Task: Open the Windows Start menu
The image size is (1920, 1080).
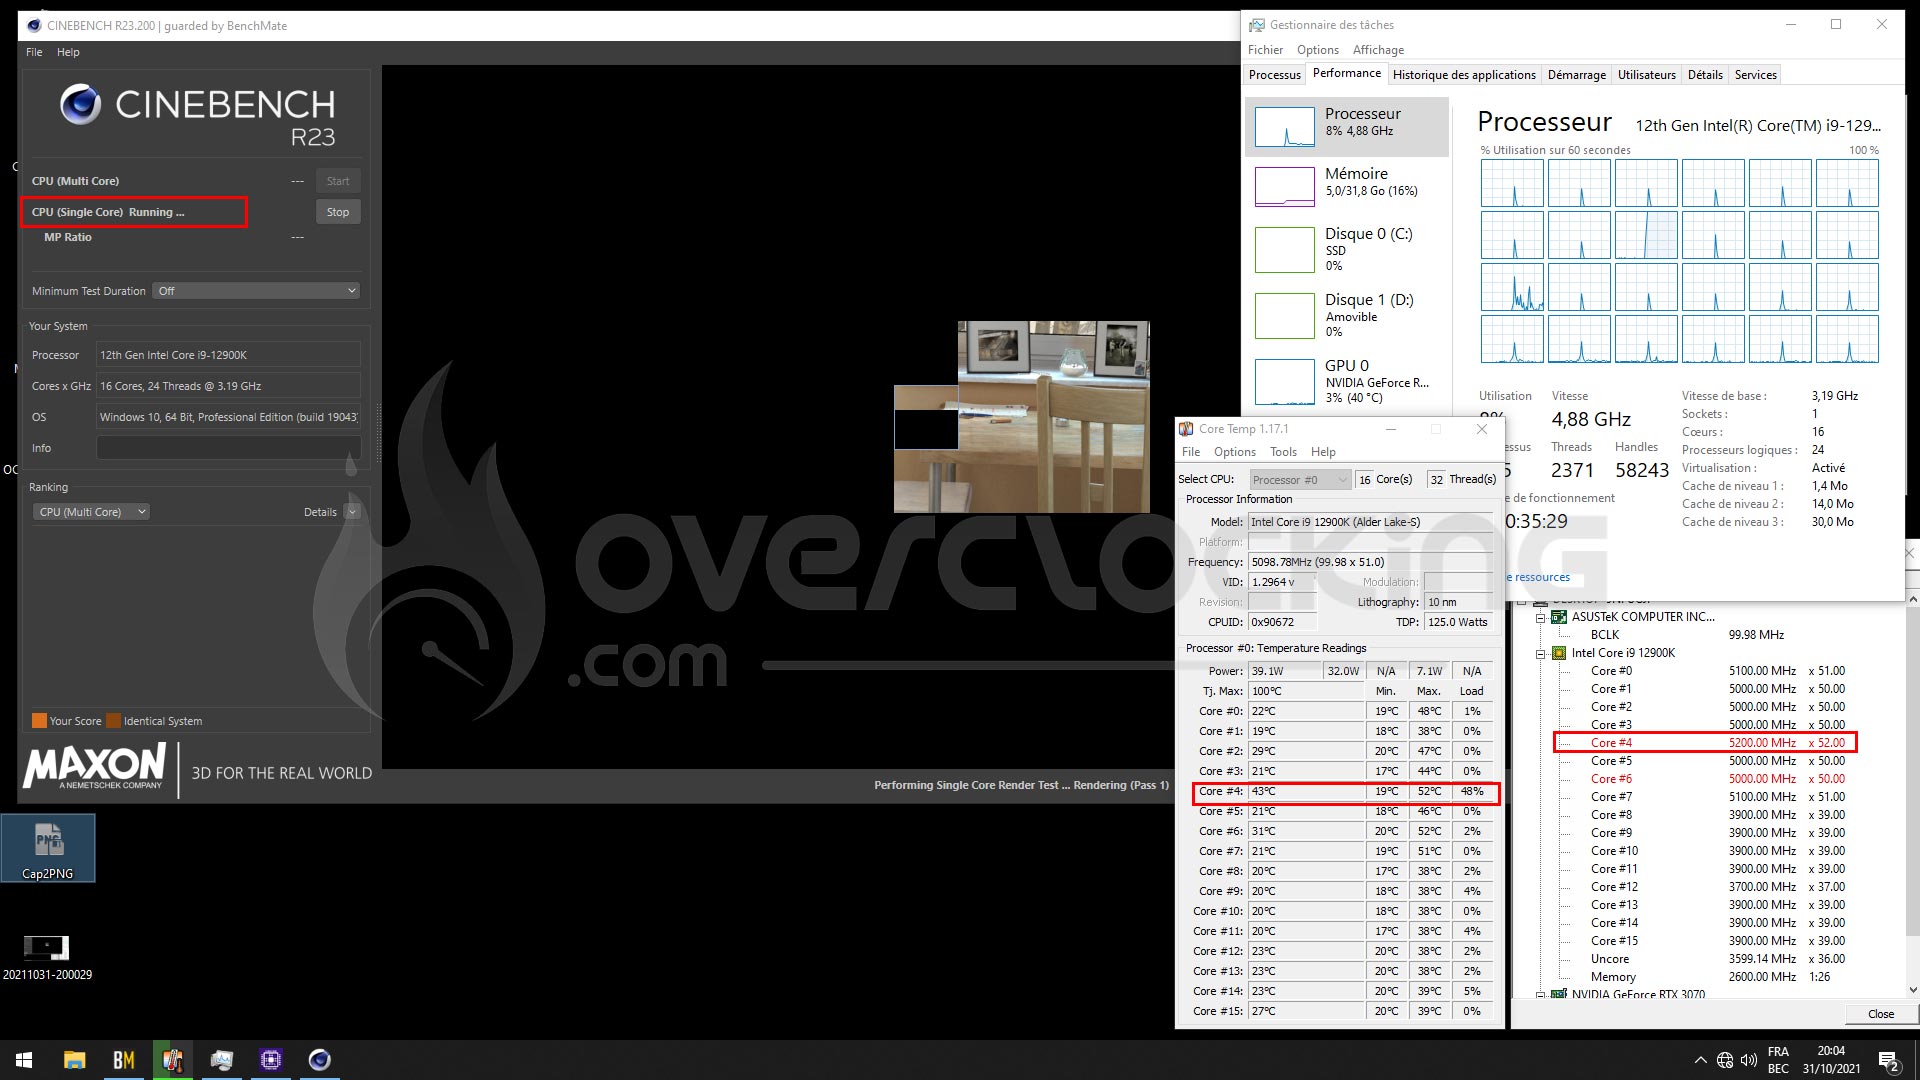Action: point(24,1060)
